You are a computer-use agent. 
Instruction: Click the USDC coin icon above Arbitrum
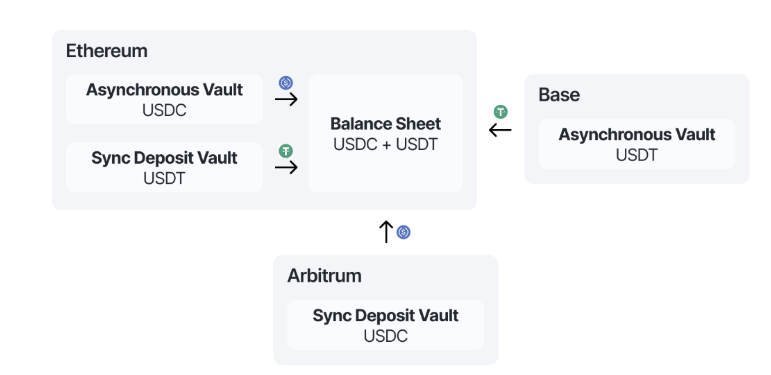pos(404,232)
